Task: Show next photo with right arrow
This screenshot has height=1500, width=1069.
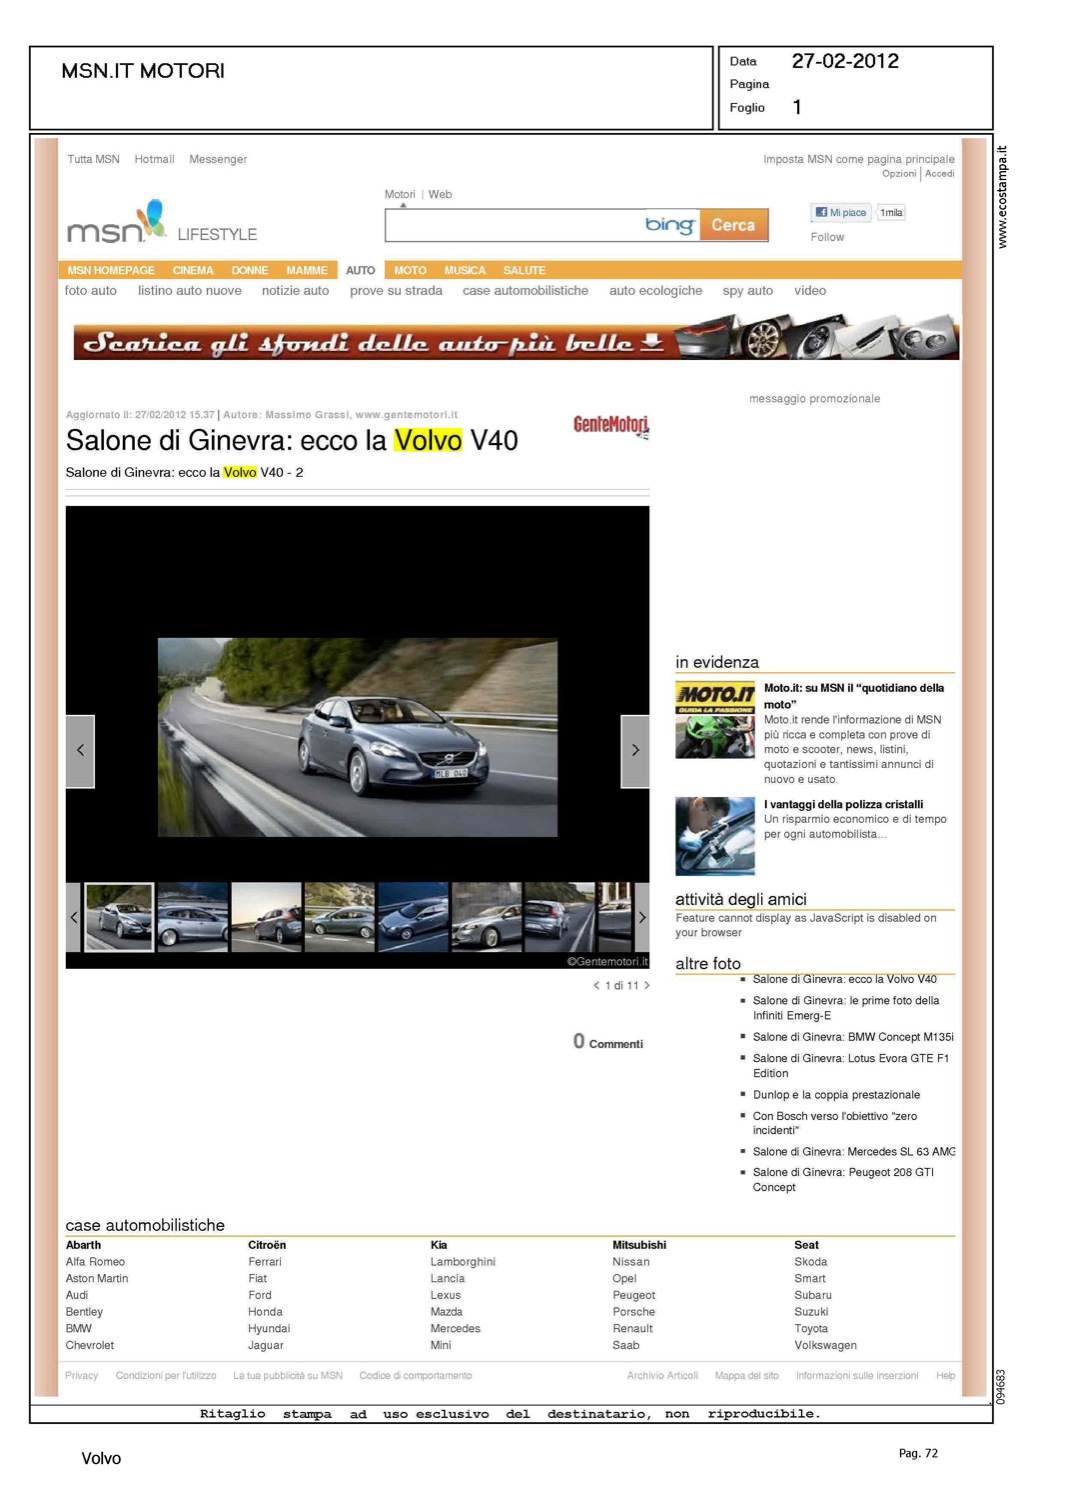Action: (x=634, y=751)
